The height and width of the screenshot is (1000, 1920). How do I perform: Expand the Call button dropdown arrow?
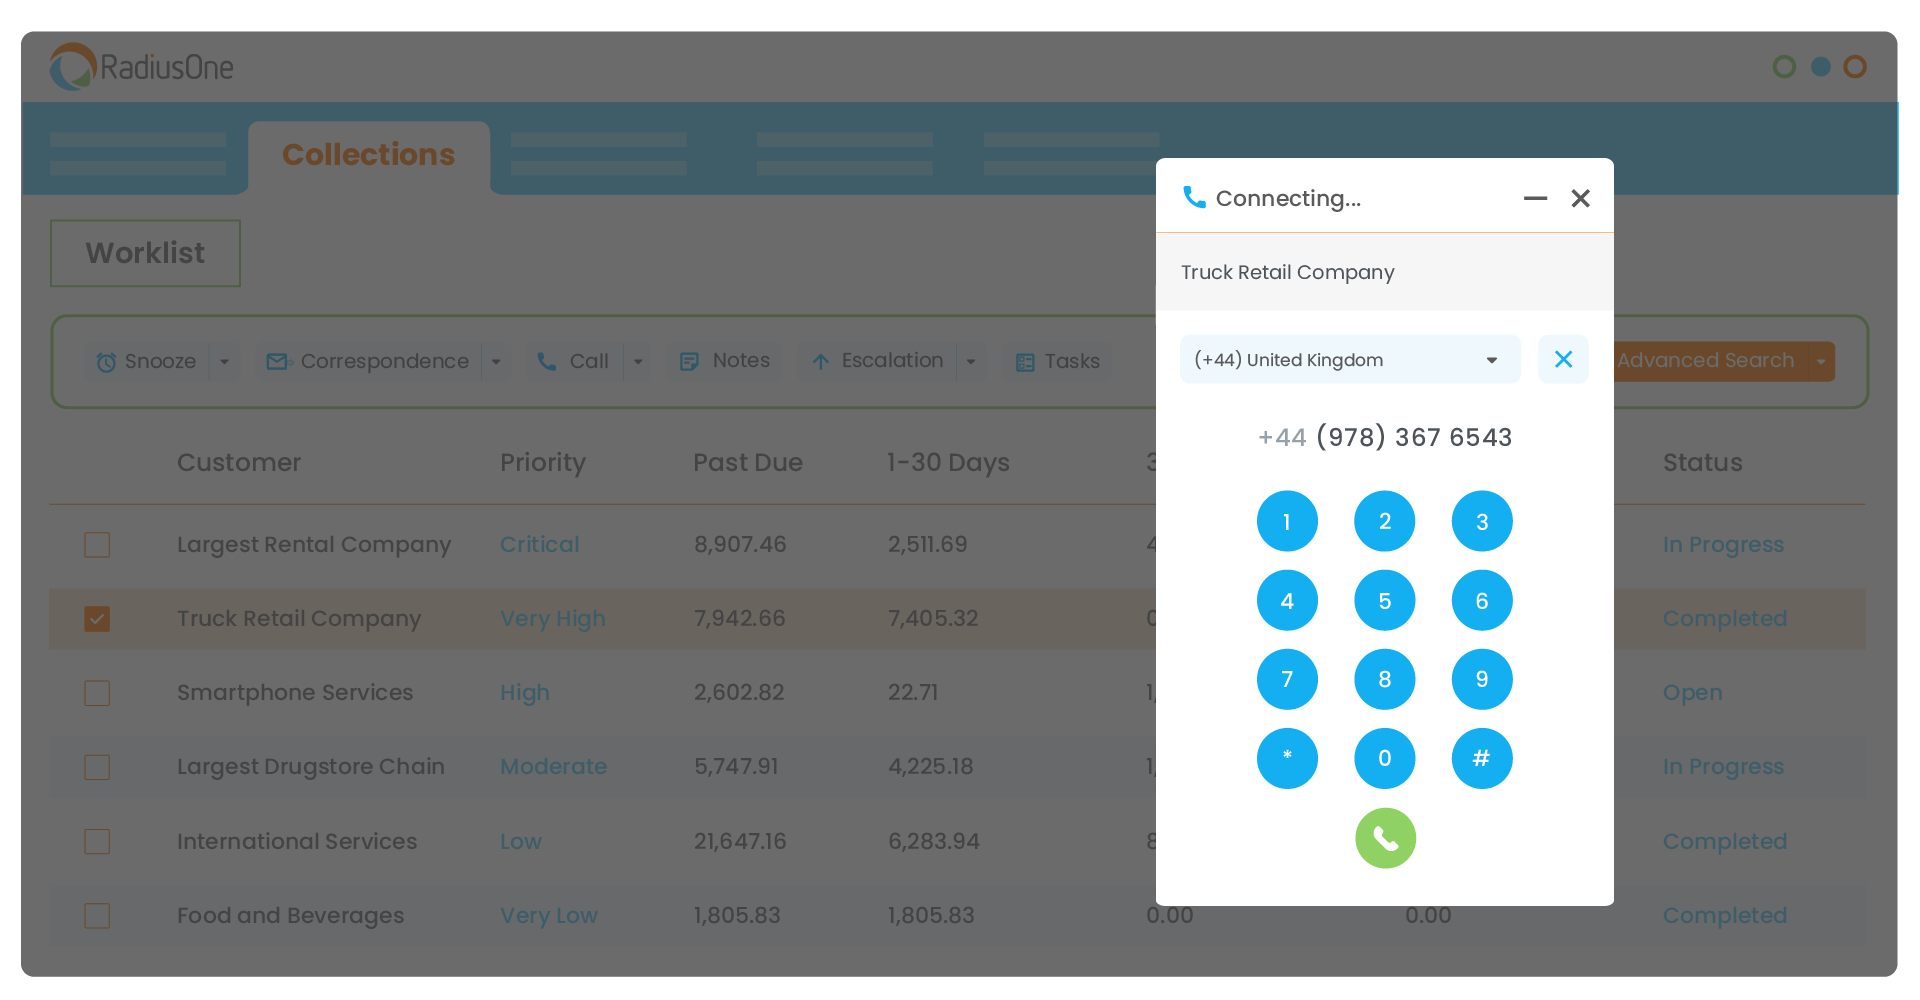point(638,361)
